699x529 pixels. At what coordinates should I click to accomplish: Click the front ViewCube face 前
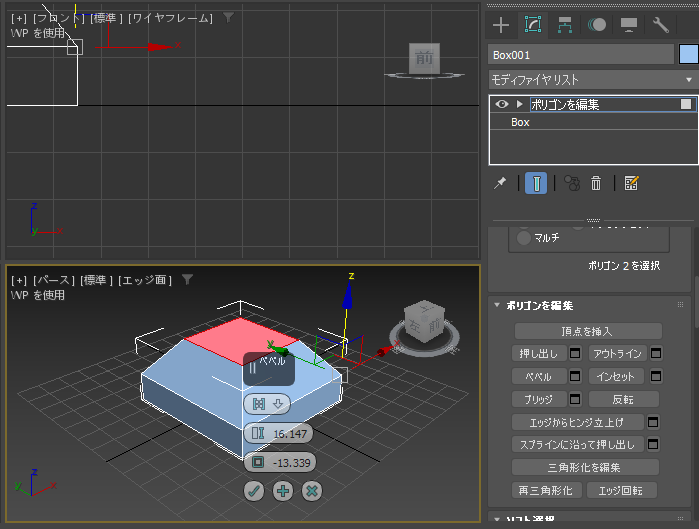pos(424,58)
